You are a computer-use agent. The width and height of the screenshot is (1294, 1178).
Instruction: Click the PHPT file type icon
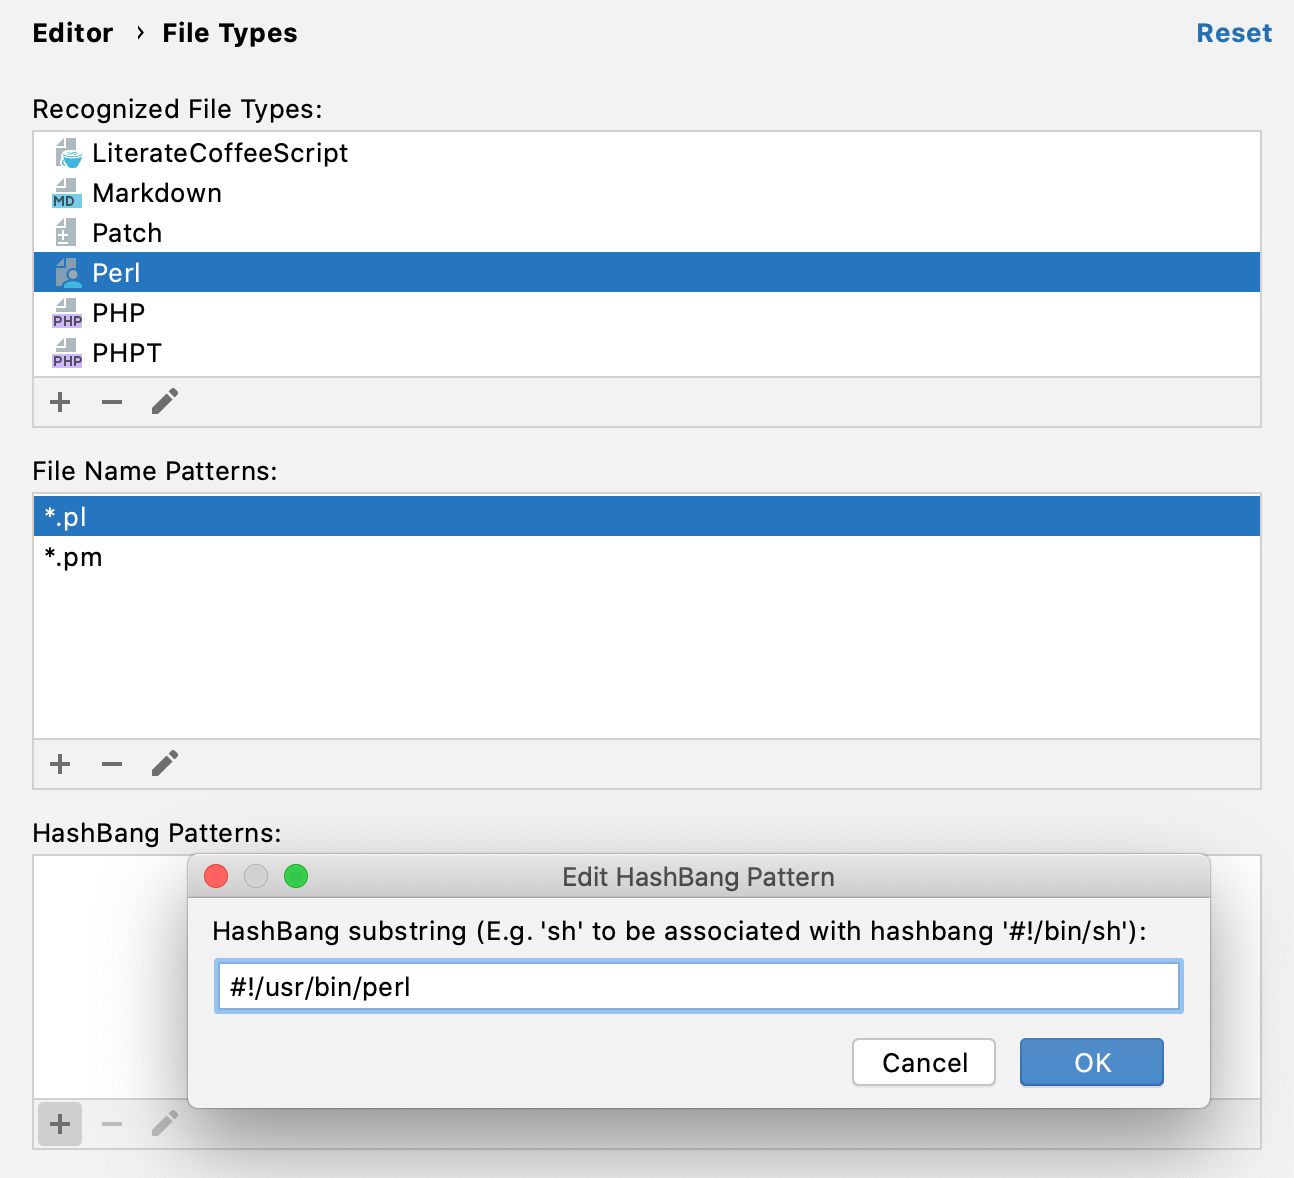[67, 353]
